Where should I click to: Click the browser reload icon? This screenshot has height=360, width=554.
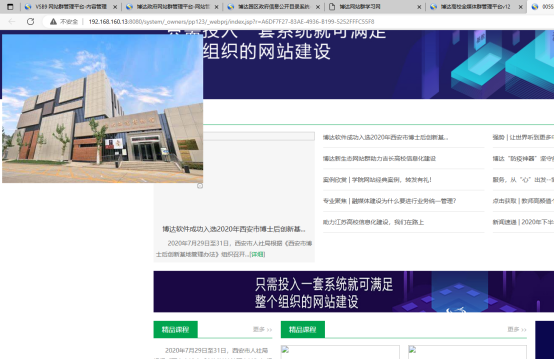(x=31, y=22)
